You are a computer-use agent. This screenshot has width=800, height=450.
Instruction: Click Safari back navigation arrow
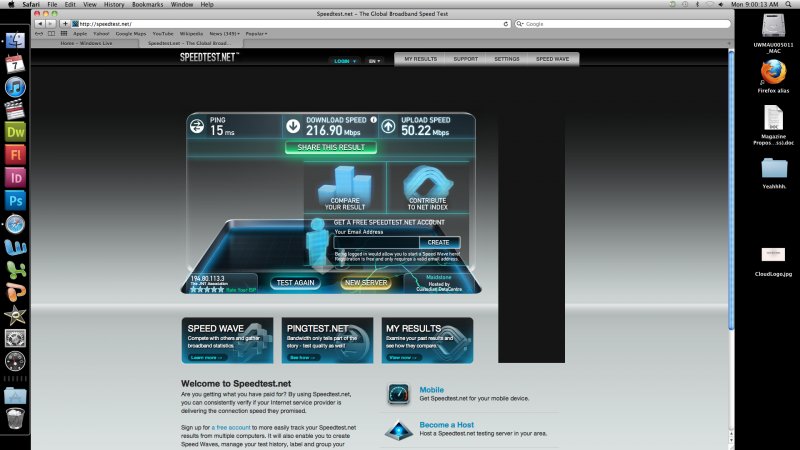coord(40,23)
